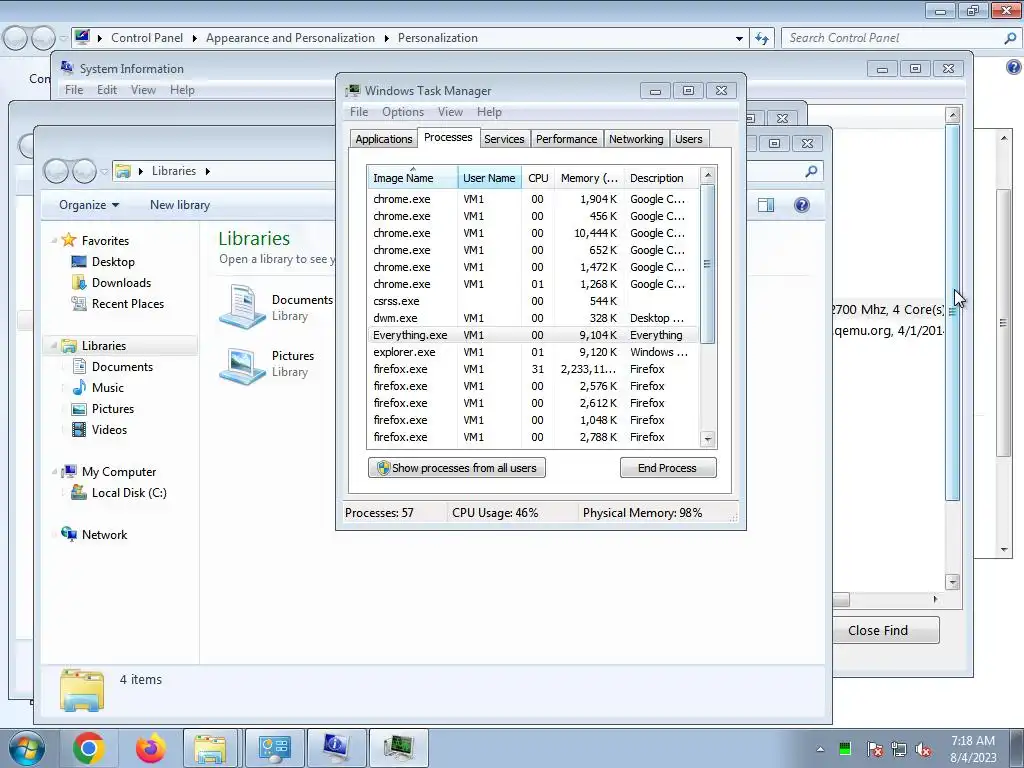Click System Information horizontal scroll right arrow
The height and width of the screenshot is (768, 1024).
936,600
